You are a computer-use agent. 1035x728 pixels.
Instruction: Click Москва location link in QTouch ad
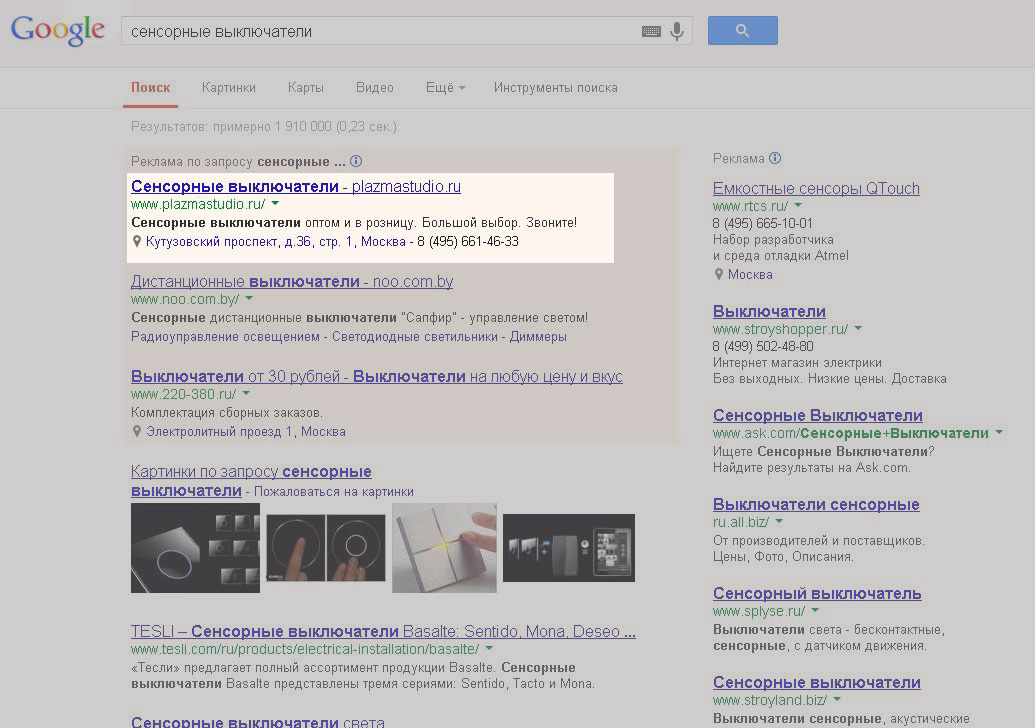pos(750,275)
